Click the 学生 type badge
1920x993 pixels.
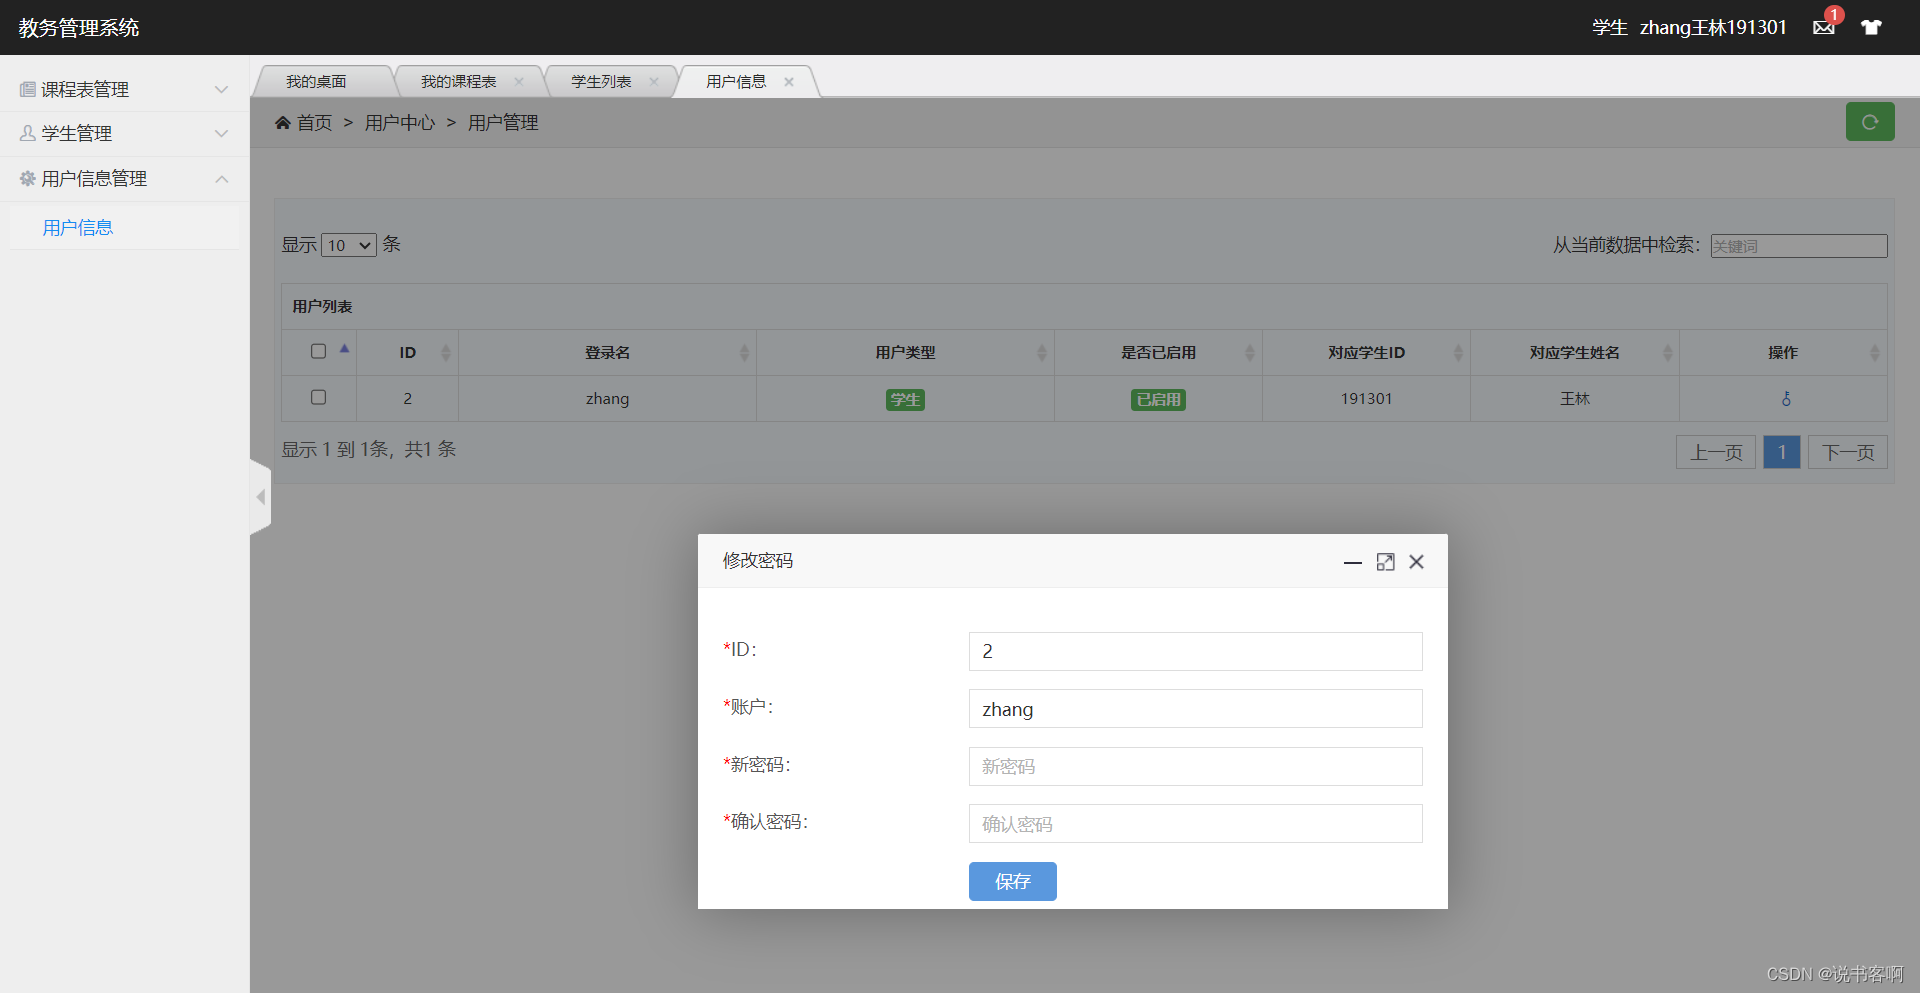coord(905,400)
